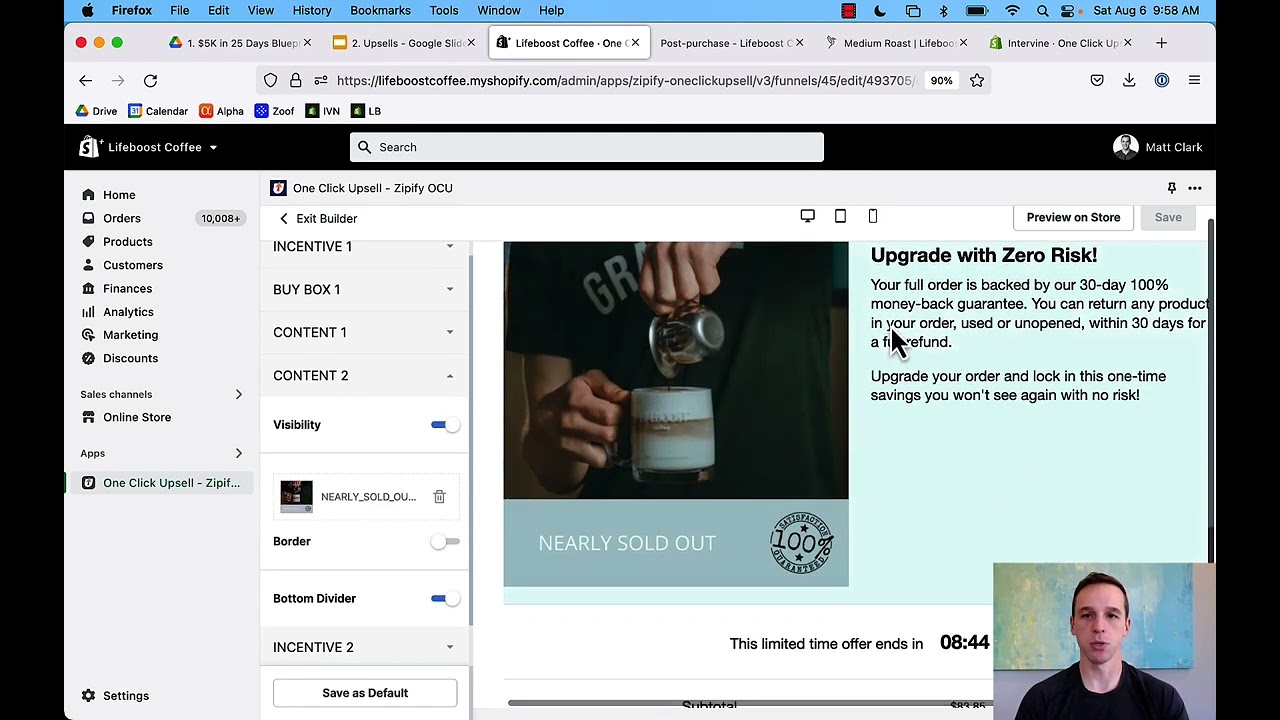The width and height of the screenshot is (1280, 720).
Task: Open a new browser tab
Action: 1161,43
